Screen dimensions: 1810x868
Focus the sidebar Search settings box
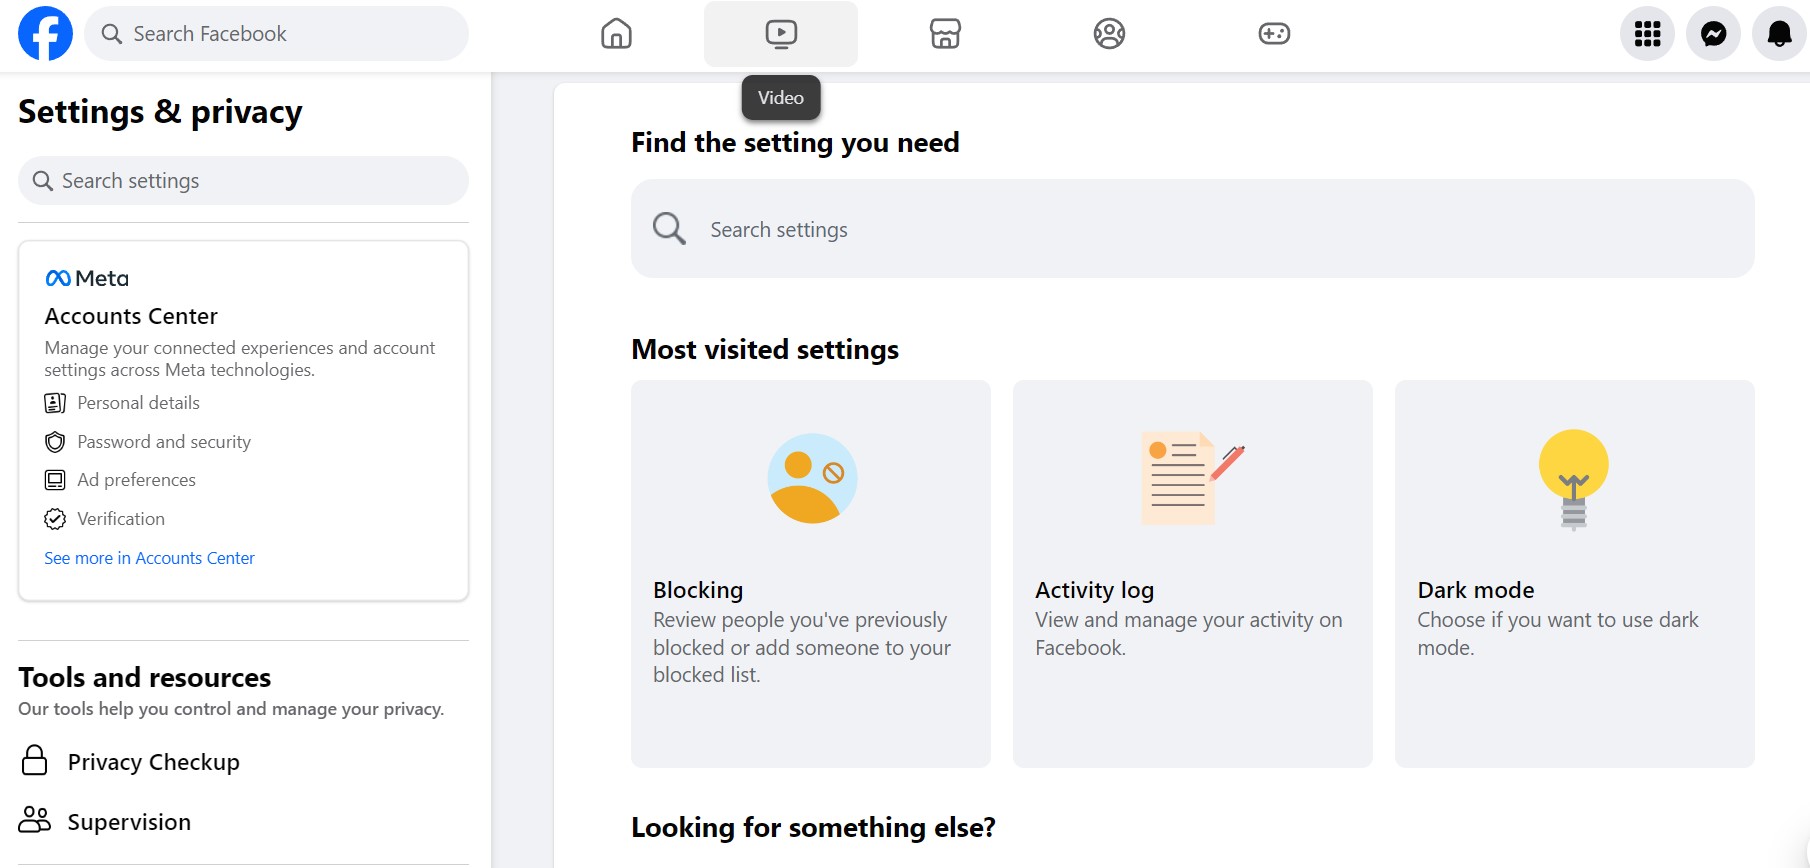tap(243, 181)
